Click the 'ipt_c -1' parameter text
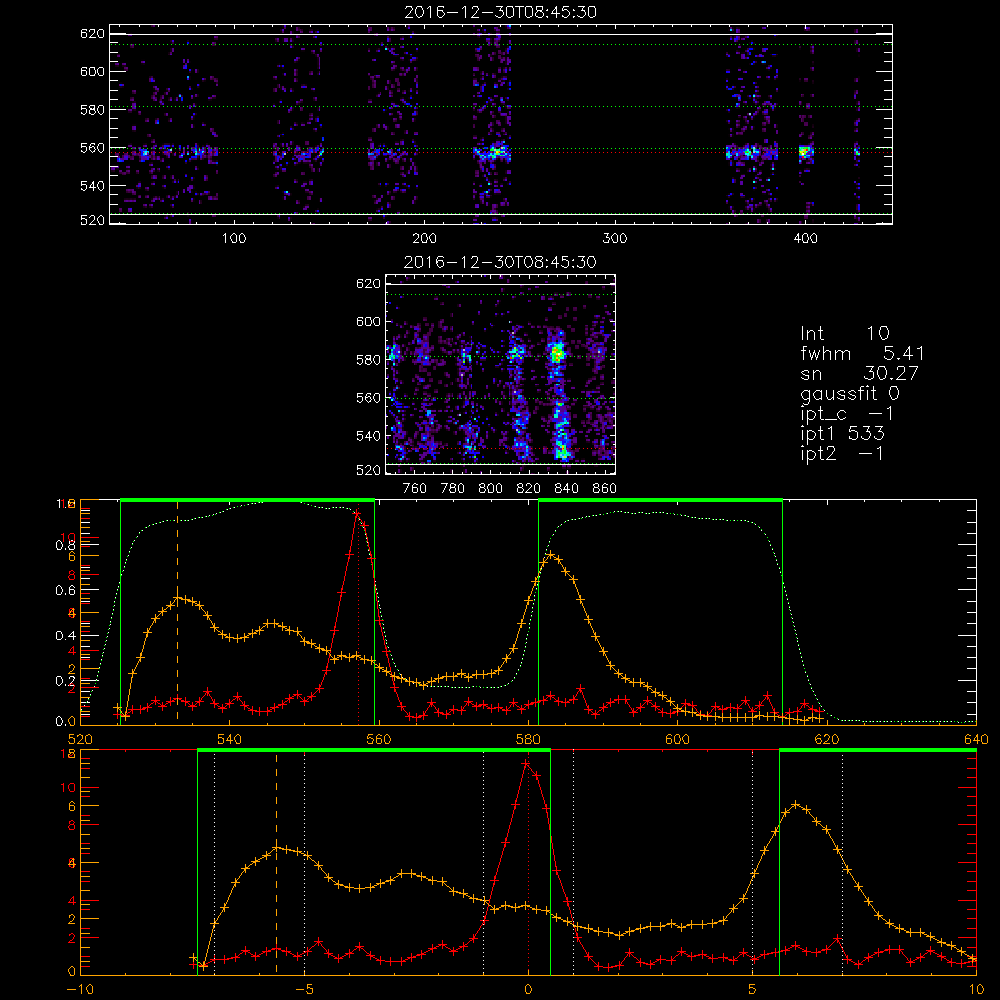Screen dimensions: 1000x1000 point(847,415)
